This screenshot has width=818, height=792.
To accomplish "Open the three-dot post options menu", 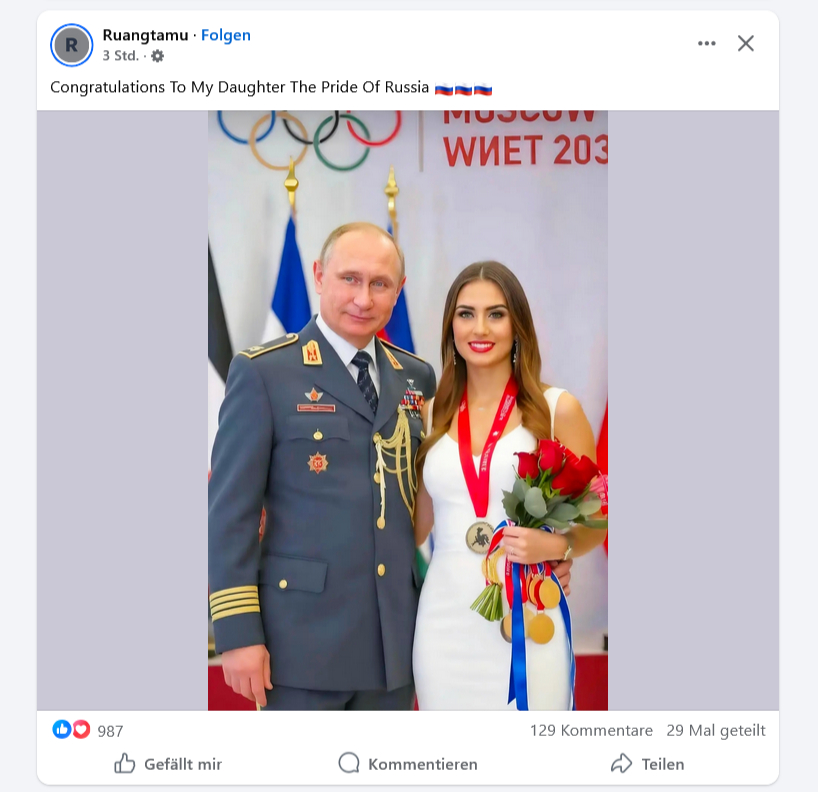I will tap(706, 43).
